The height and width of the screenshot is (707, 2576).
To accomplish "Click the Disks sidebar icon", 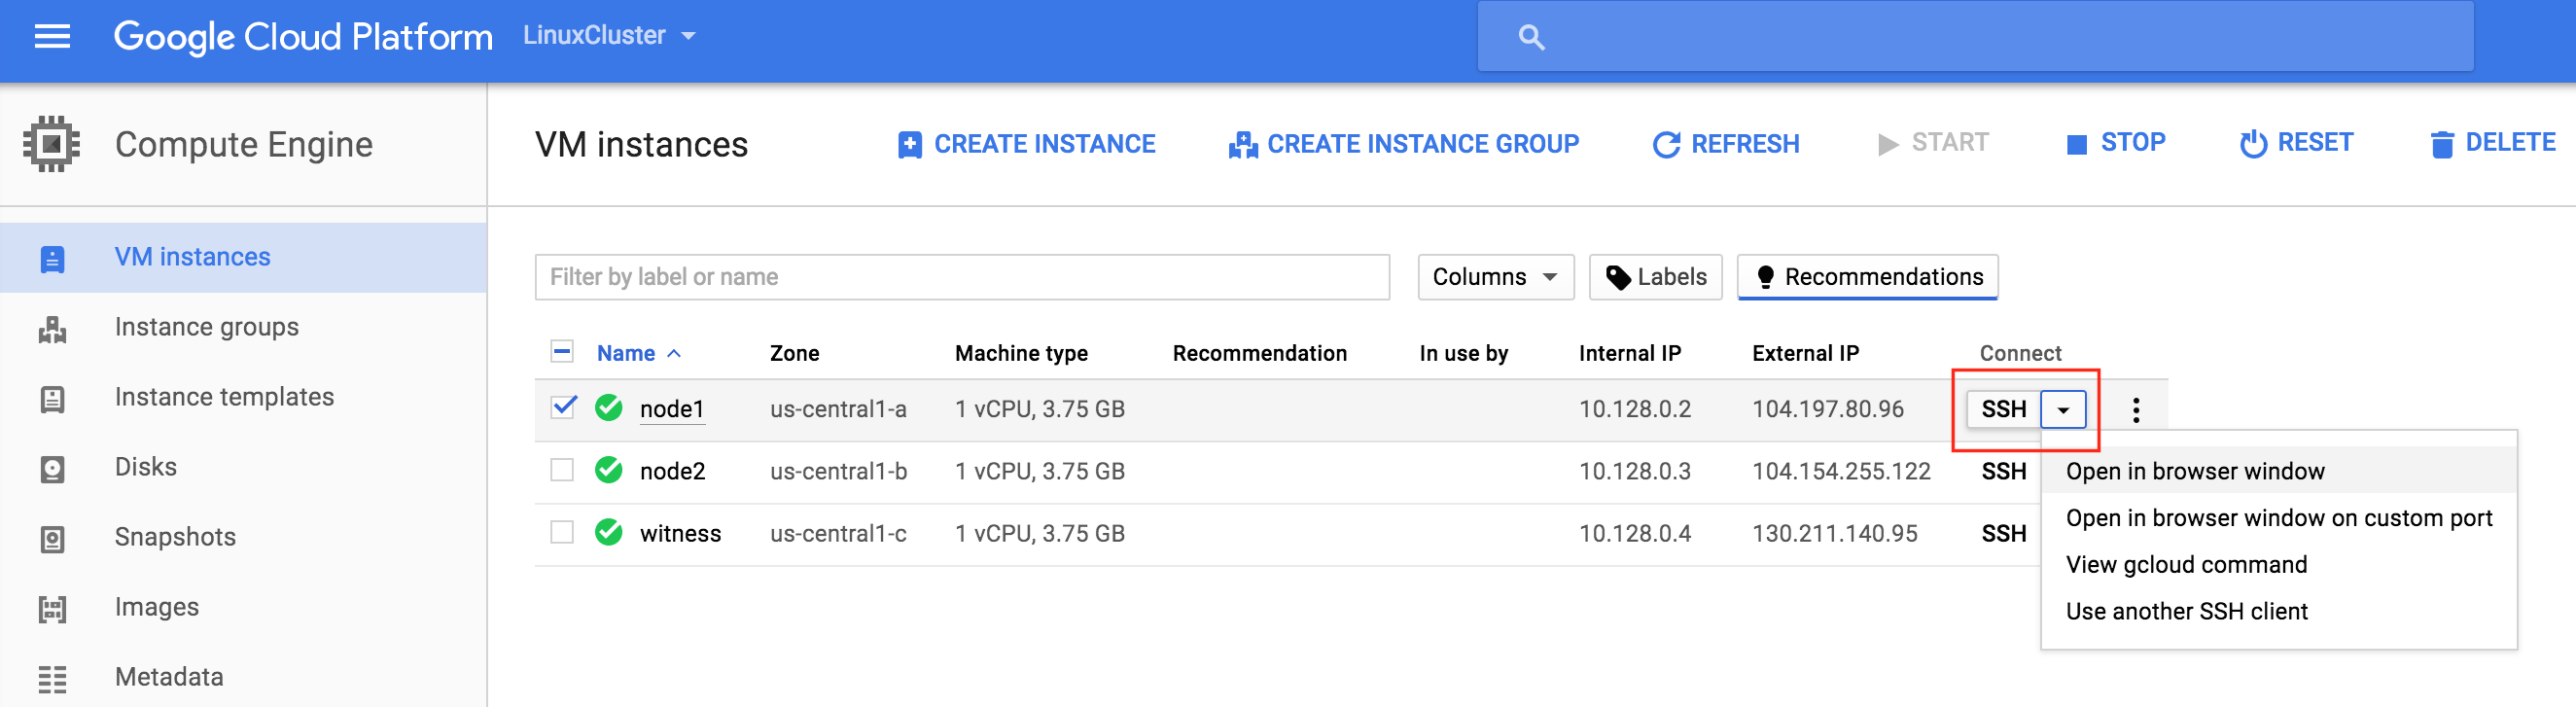I will 52,469.
